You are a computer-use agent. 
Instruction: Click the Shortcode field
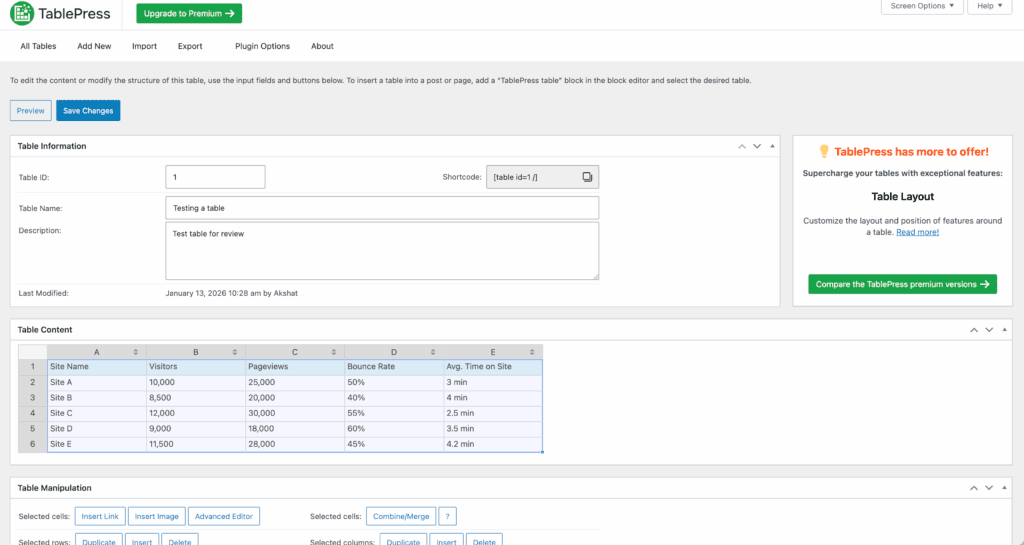[x=542, y=177]
